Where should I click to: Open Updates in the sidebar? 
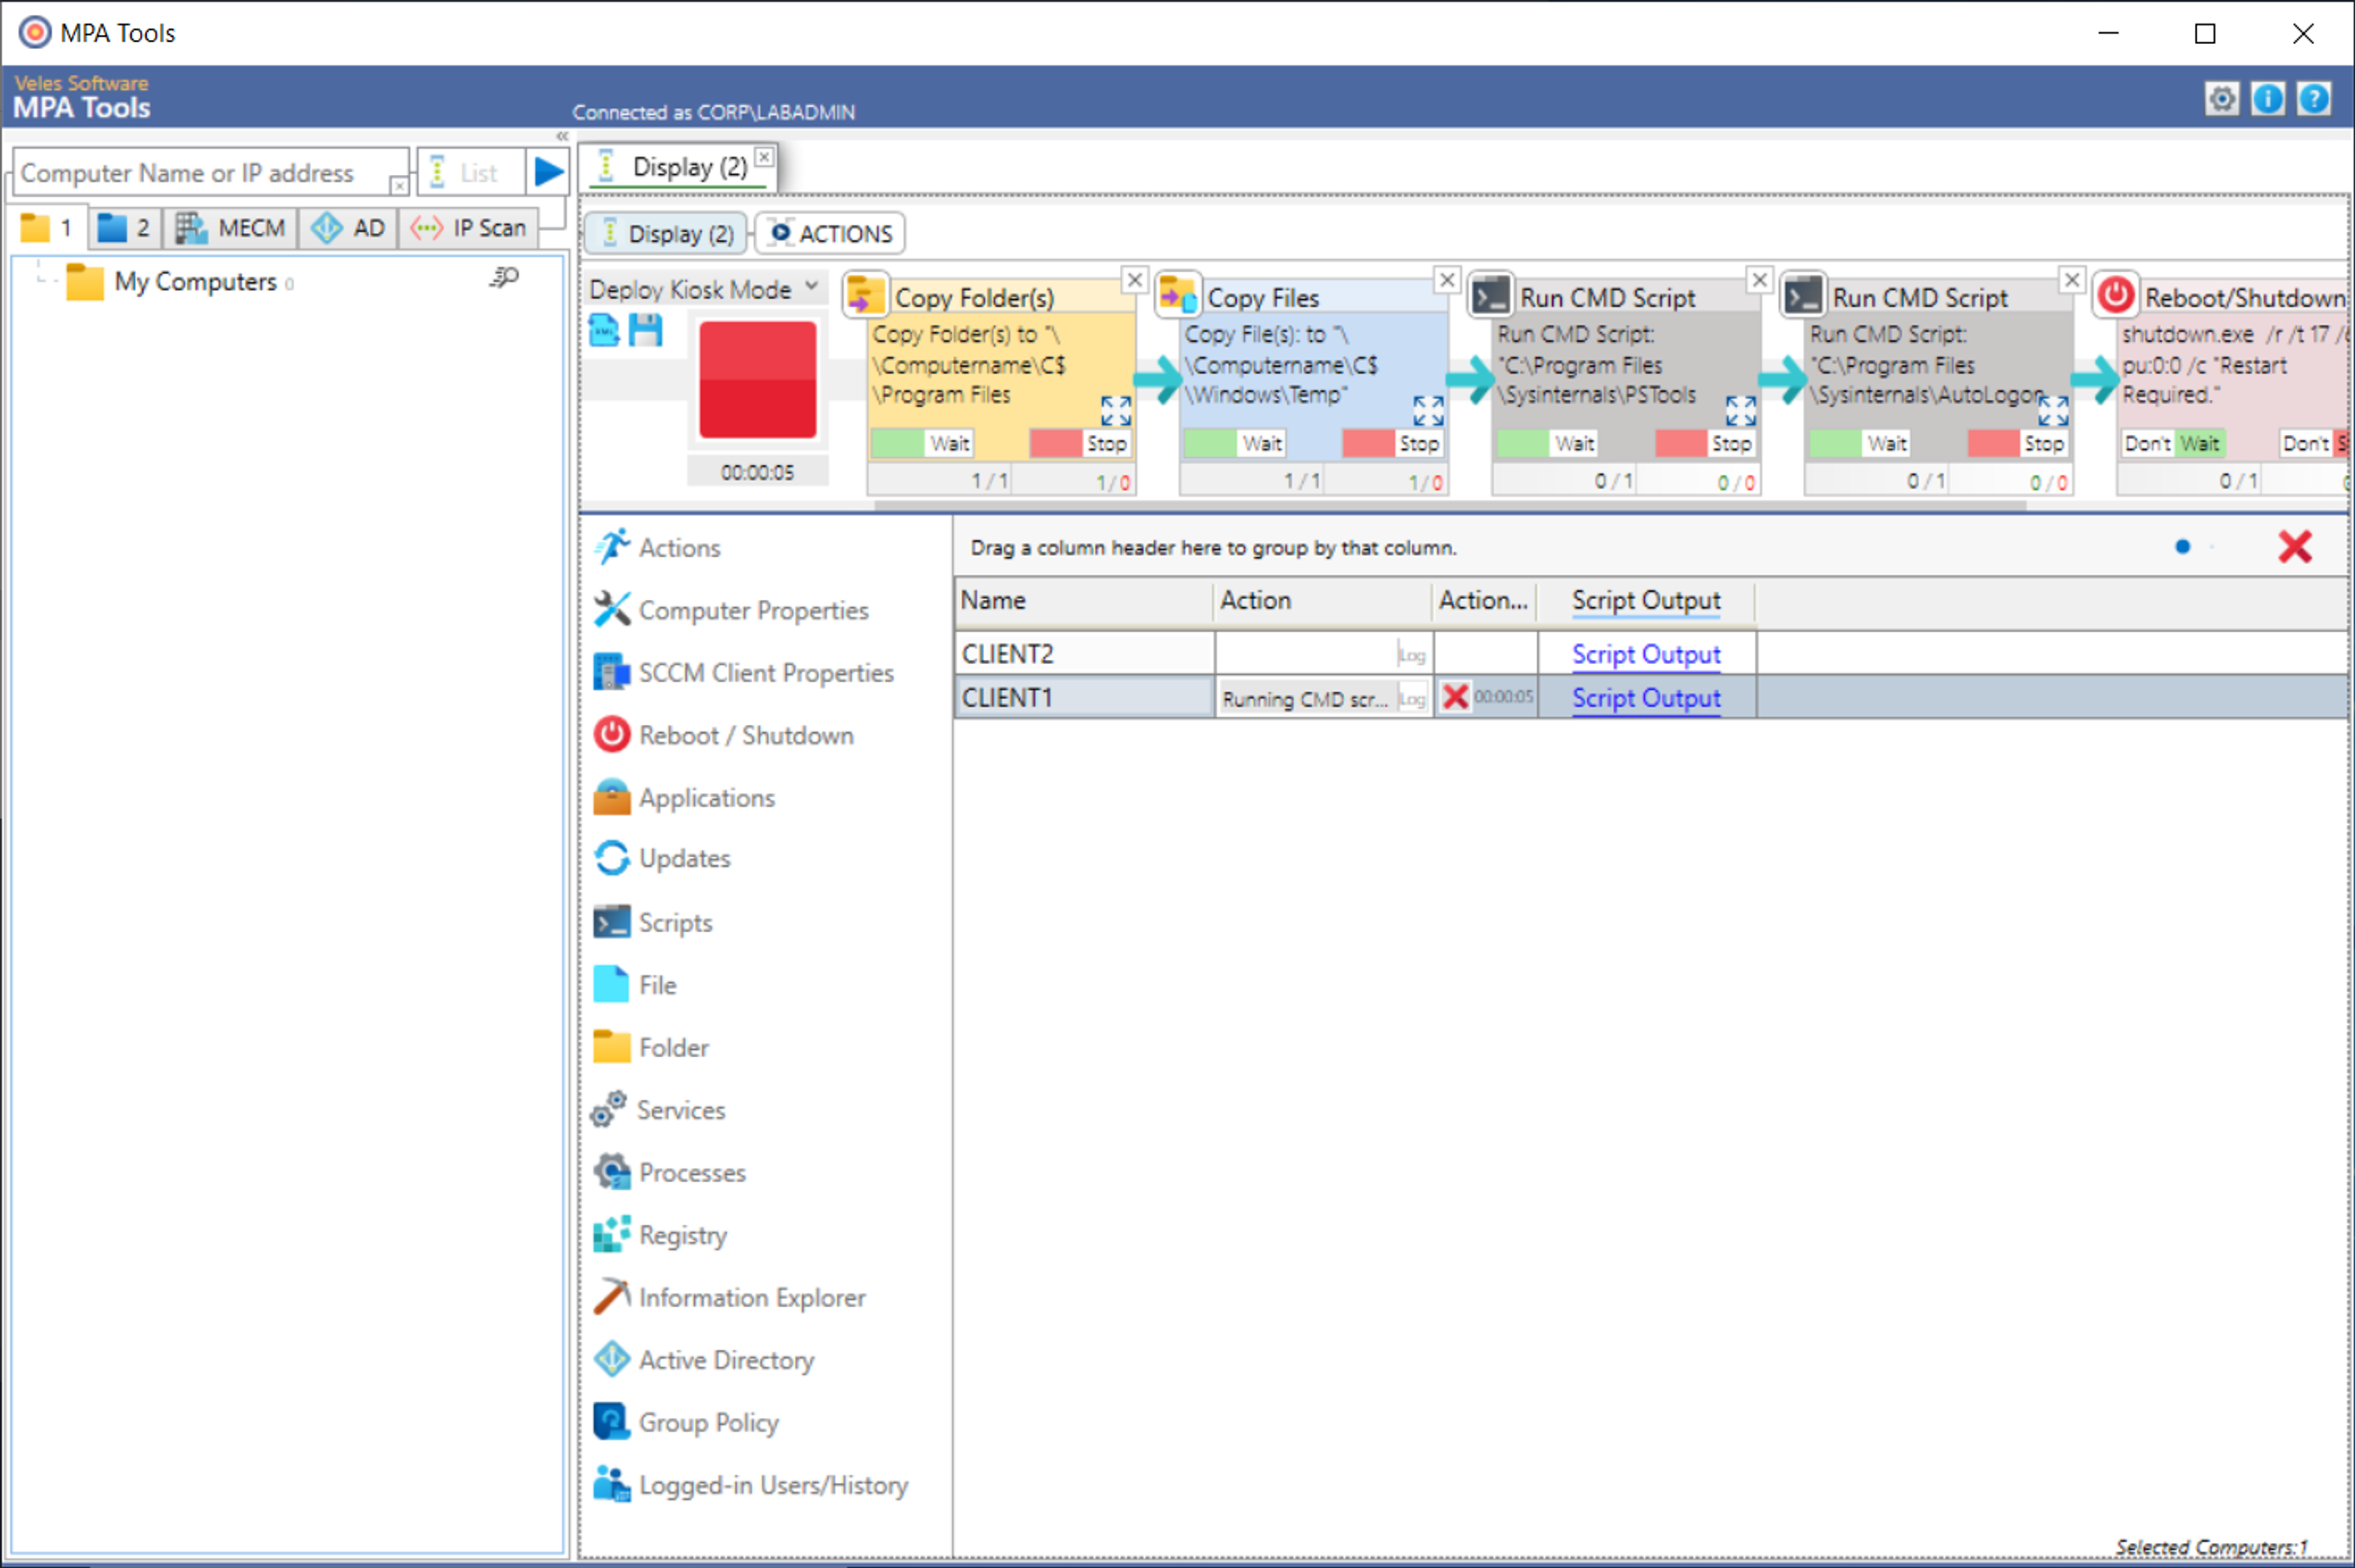[x=663, y=858]
